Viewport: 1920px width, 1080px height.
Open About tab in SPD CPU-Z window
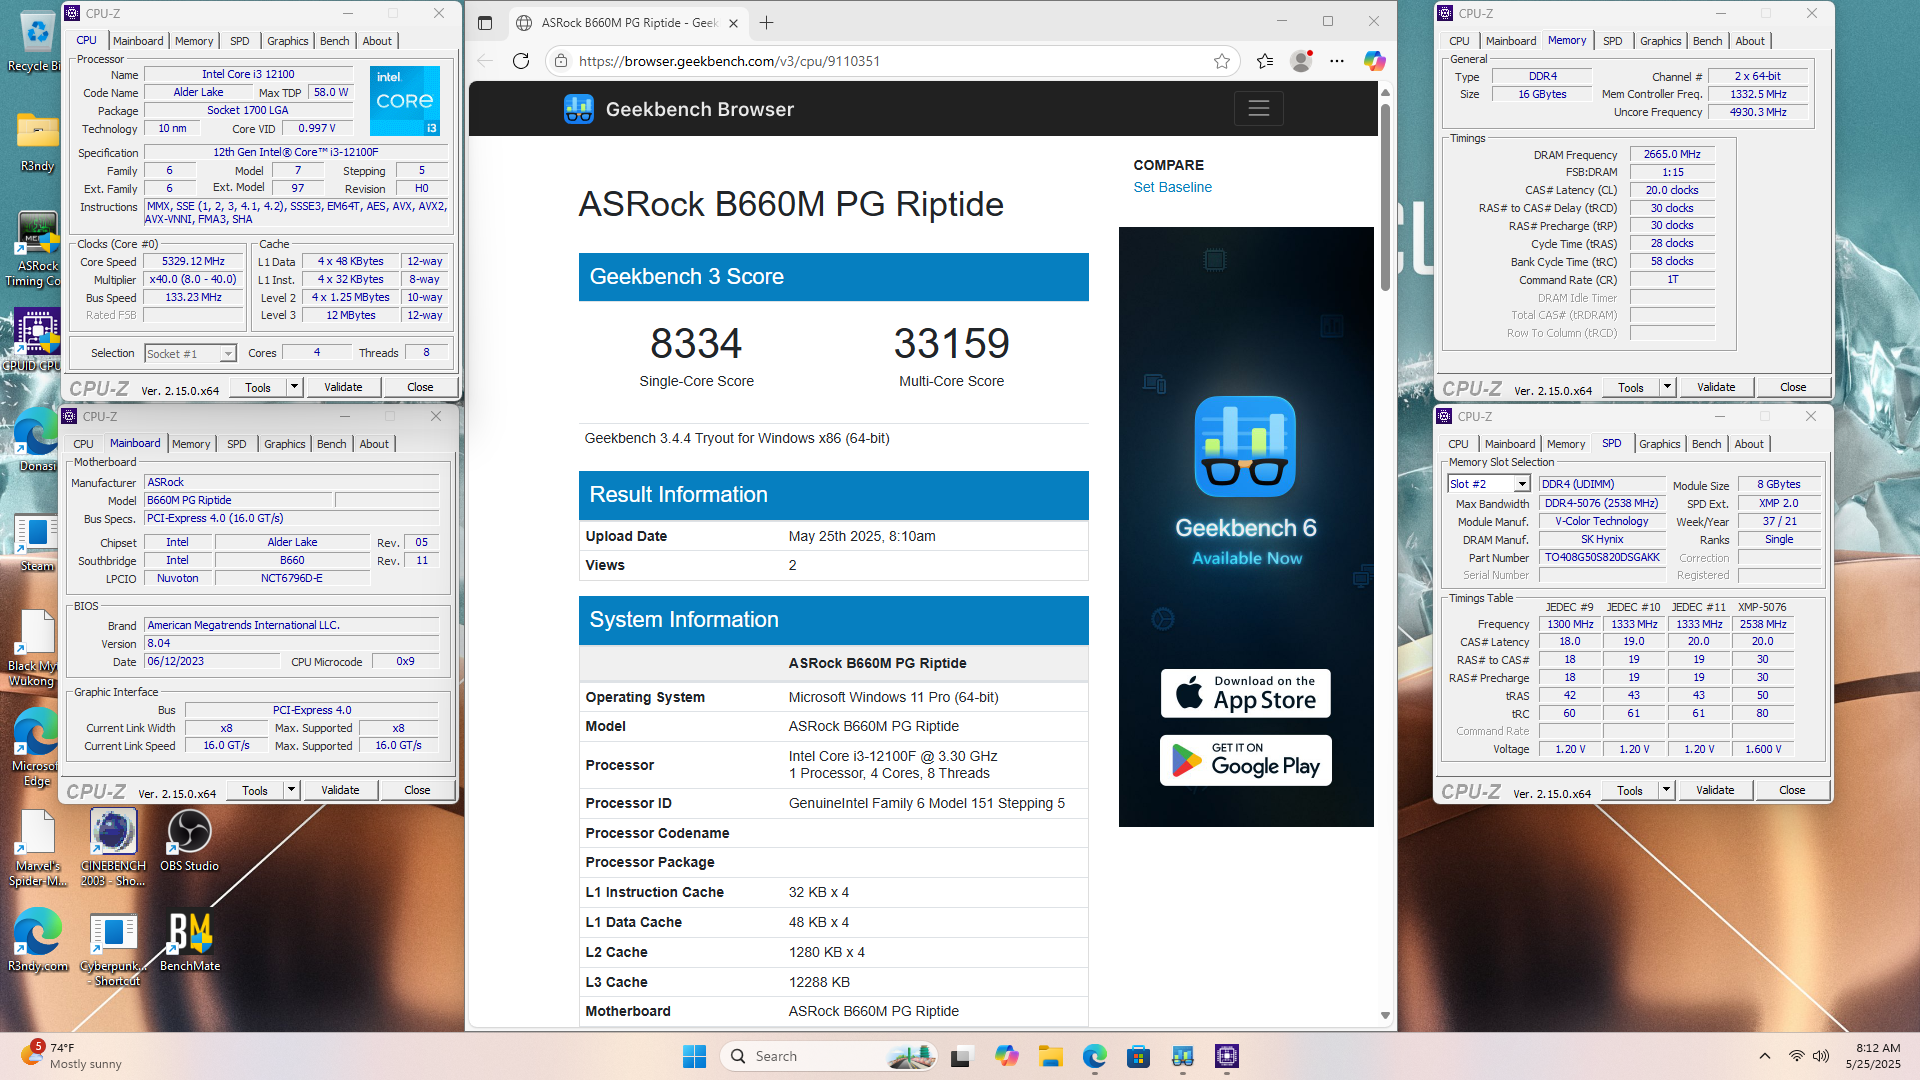pyautogui.click(x=1749, y=444)
